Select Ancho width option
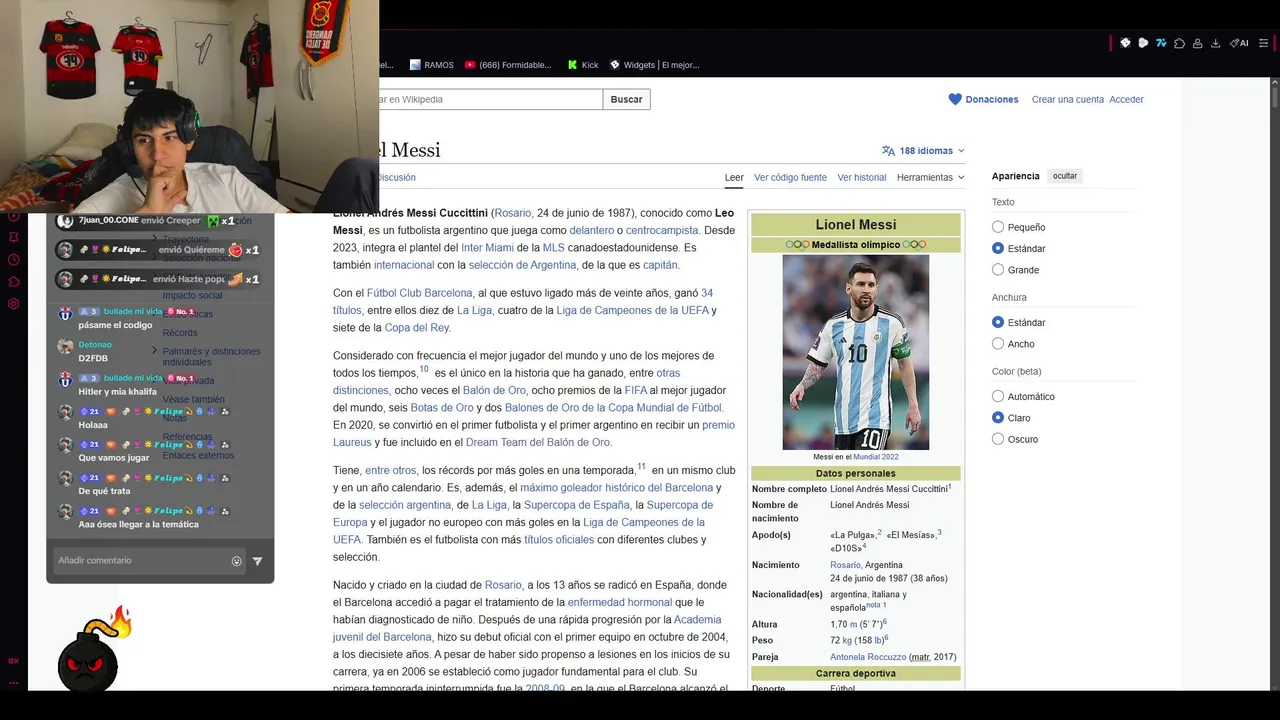This screenshot has width=1280, height=720. click(x=998, y=343)
